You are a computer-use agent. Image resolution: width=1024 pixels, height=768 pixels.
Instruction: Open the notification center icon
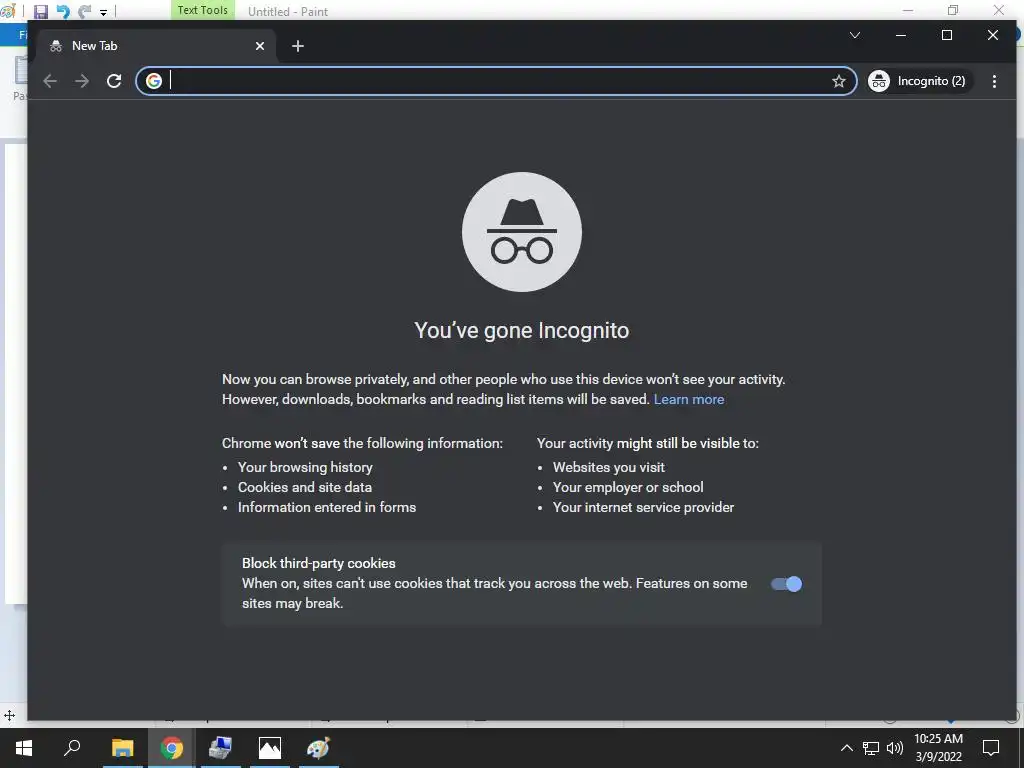[x=991, y=748]
